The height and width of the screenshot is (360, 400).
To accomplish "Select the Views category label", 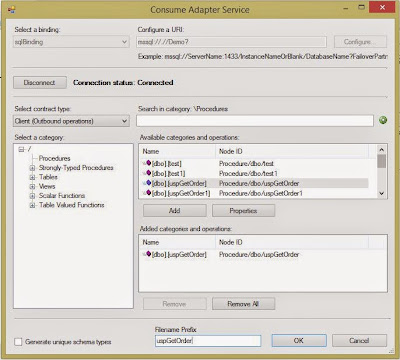I will [x=47, y=186].
